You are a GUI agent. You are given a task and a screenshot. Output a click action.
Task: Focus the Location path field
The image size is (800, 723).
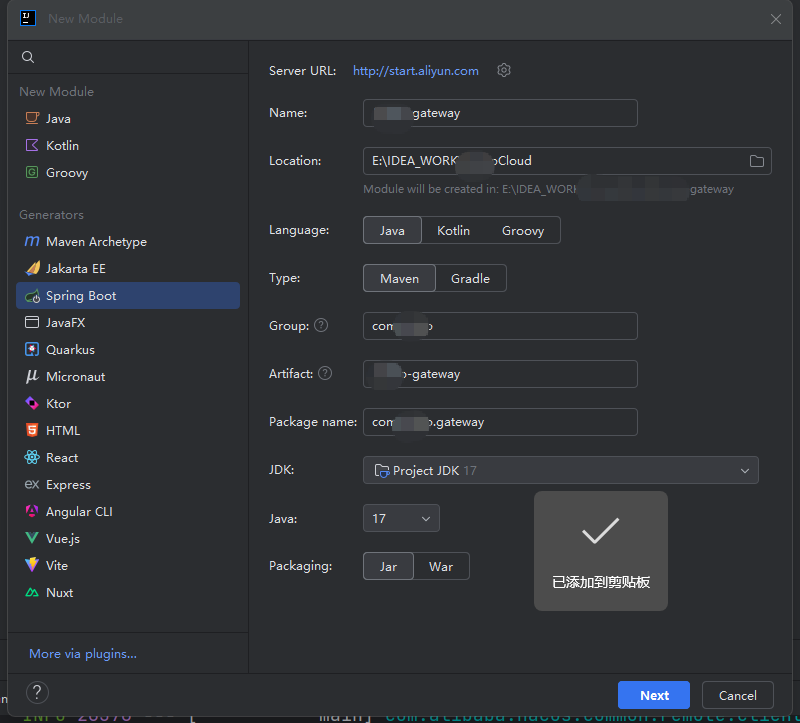(x=567, y=161)
